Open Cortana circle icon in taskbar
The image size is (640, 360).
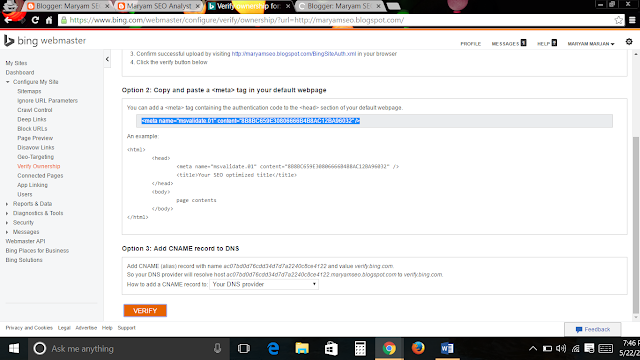click(40, 349)
